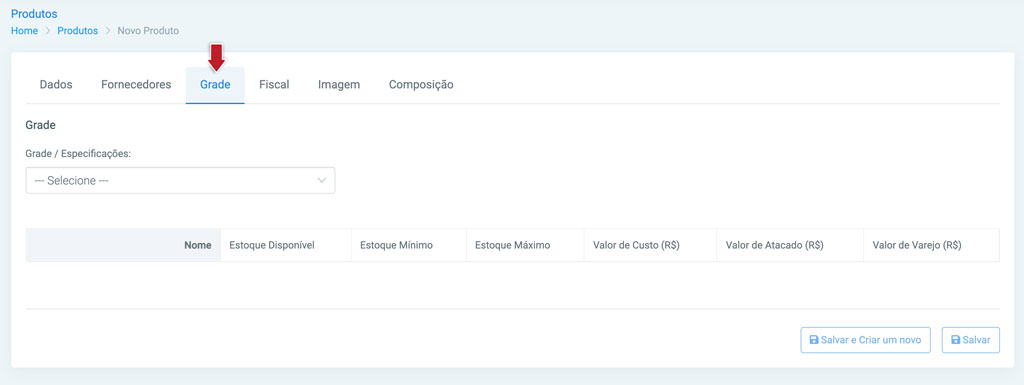This screenshot has height=385, width=1024.
Task: Switch to the Fiscal tab
Action: point(274,85)
